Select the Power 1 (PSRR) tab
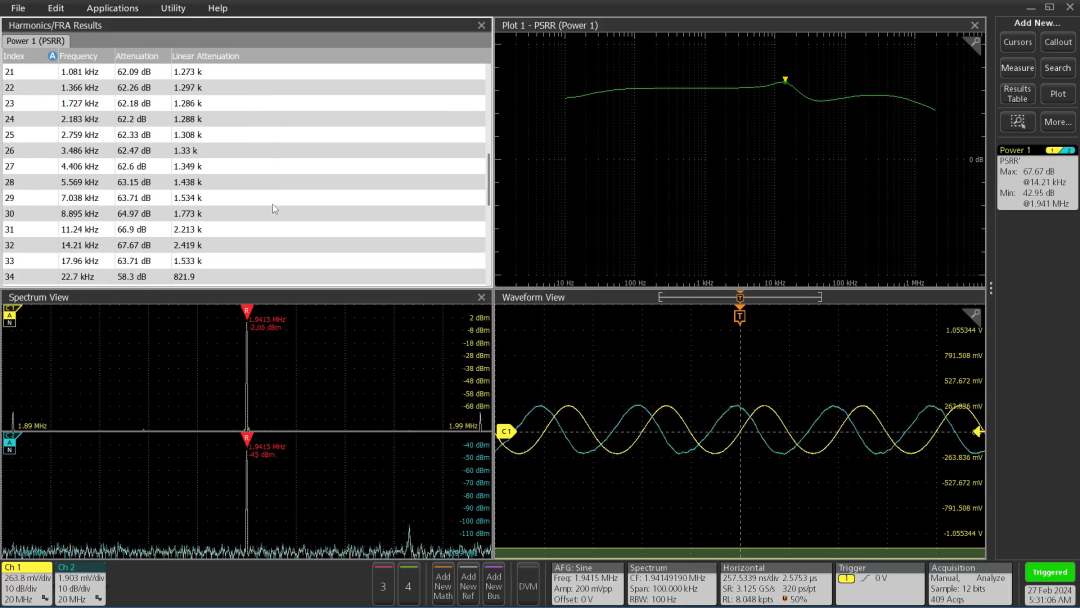This screenshot has height=608, width=1080. [x=34, y=41]
